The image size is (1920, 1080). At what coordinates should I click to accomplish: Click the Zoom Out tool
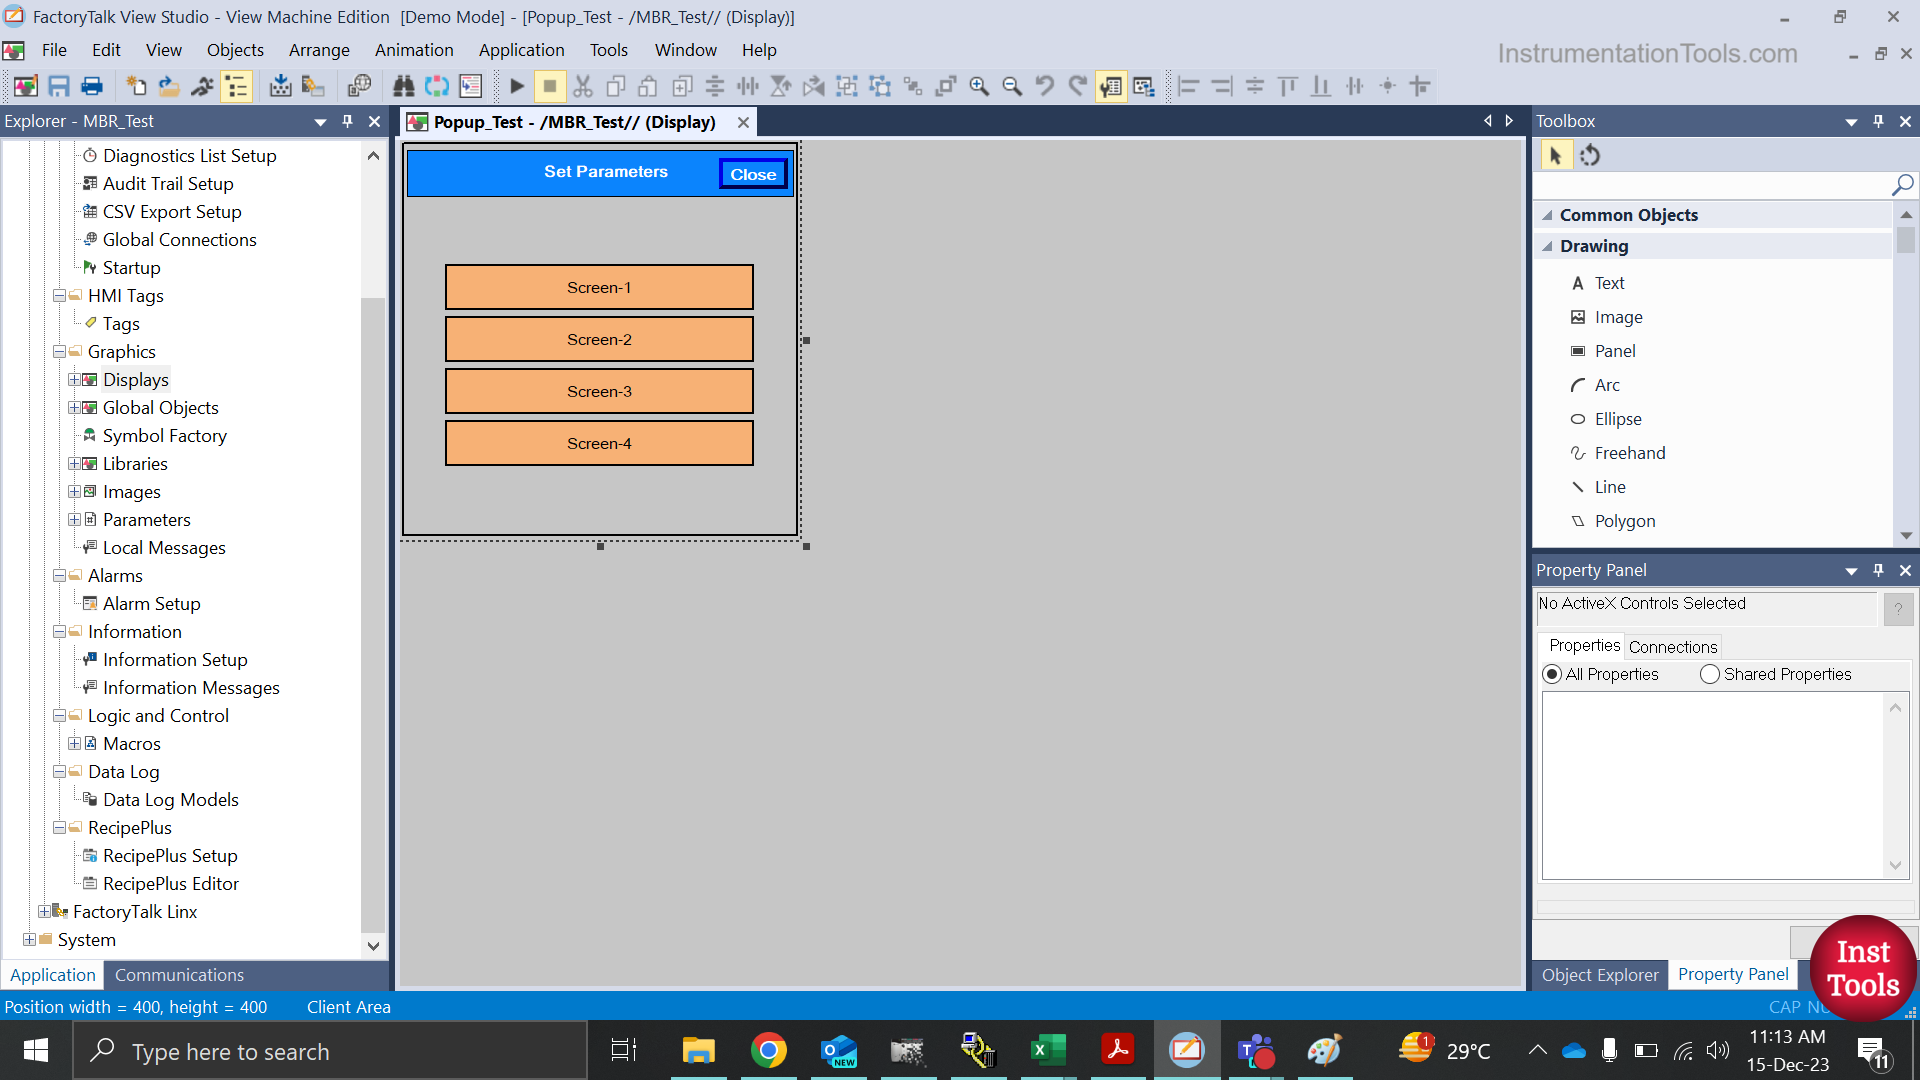pos(1011,86)
